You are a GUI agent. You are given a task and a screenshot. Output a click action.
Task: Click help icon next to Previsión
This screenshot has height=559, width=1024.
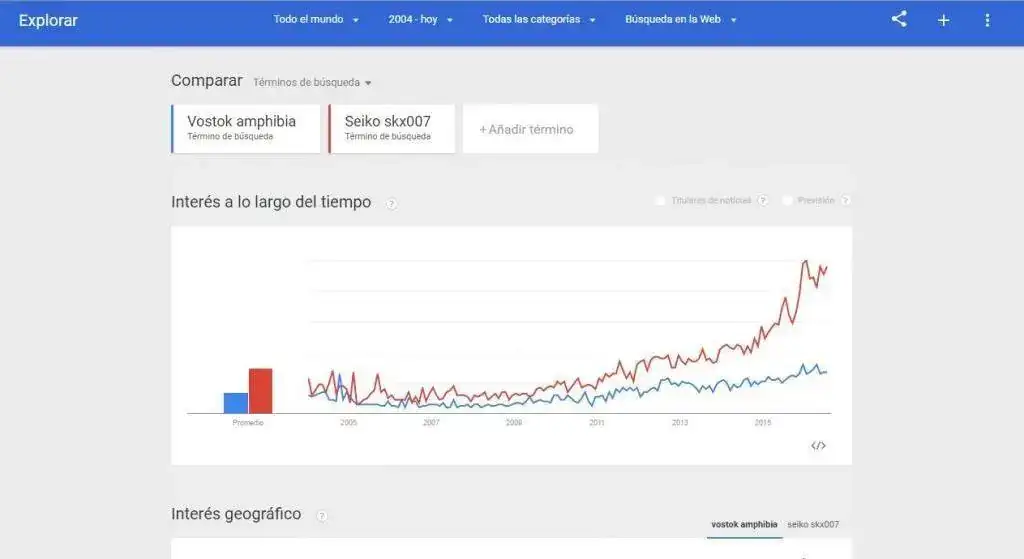(845, 200)
